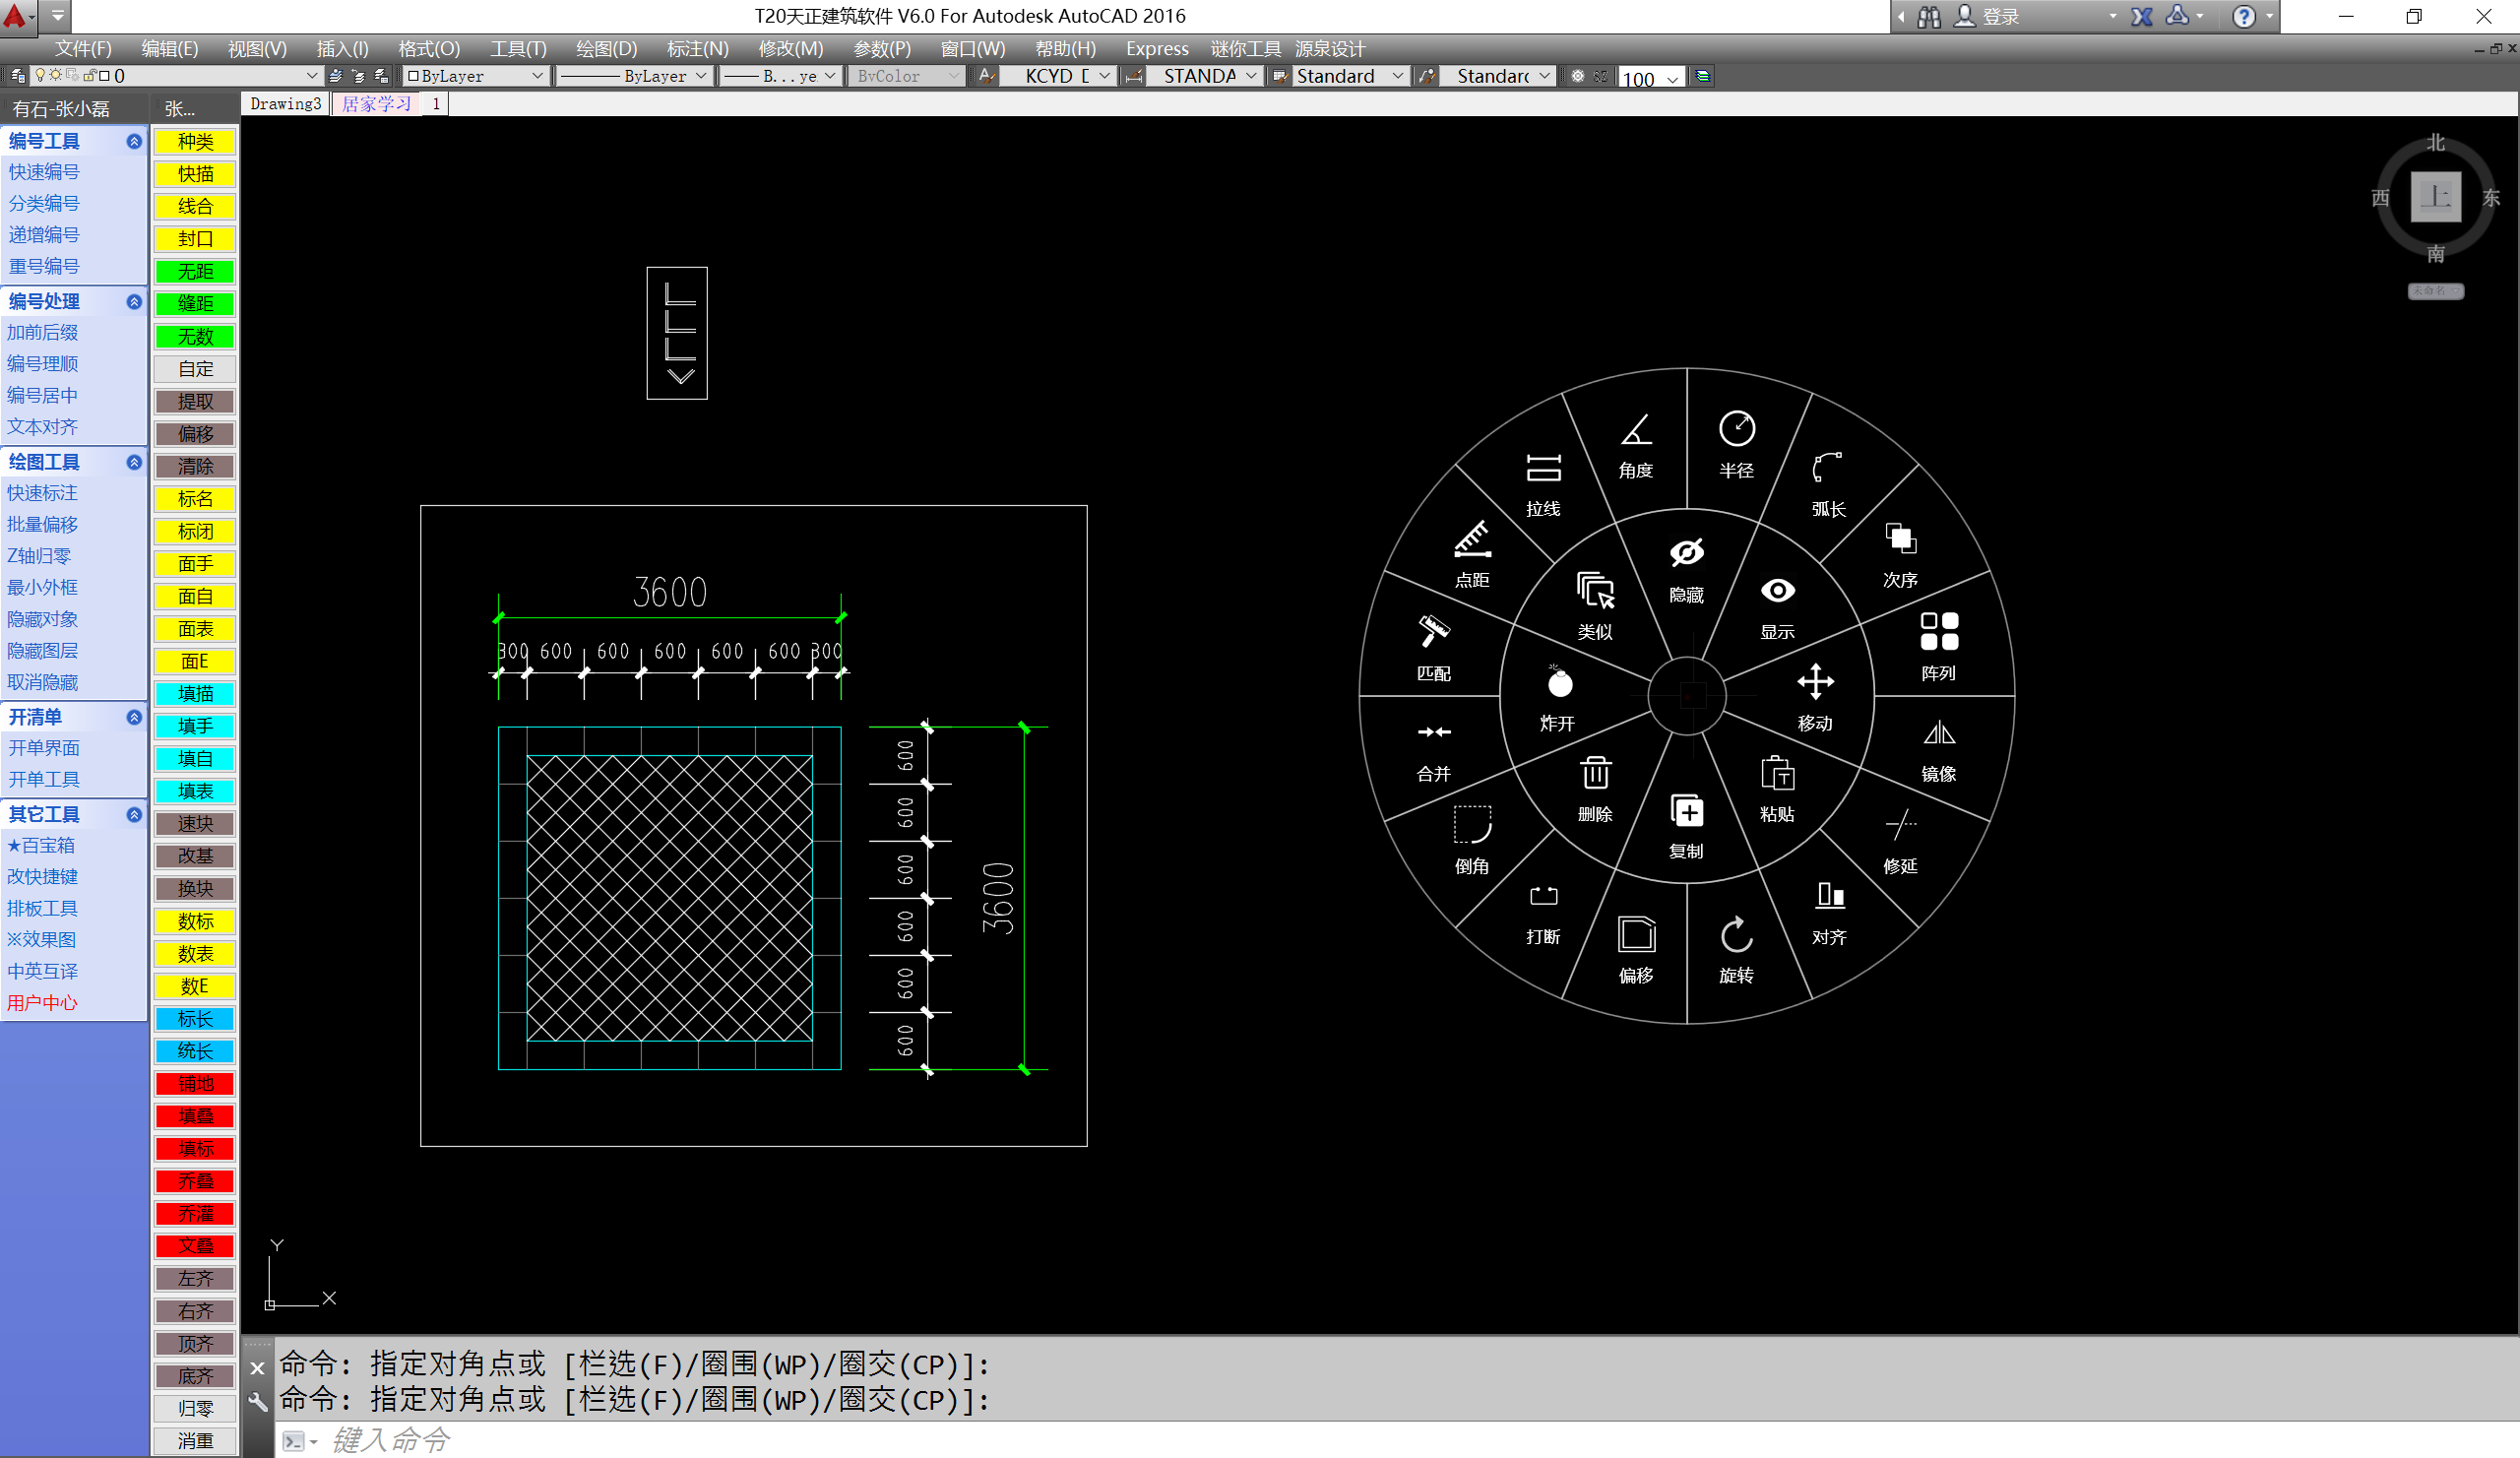Select the 炸开 explode tool
2520x1458 pixels.
click(1558, 698)
